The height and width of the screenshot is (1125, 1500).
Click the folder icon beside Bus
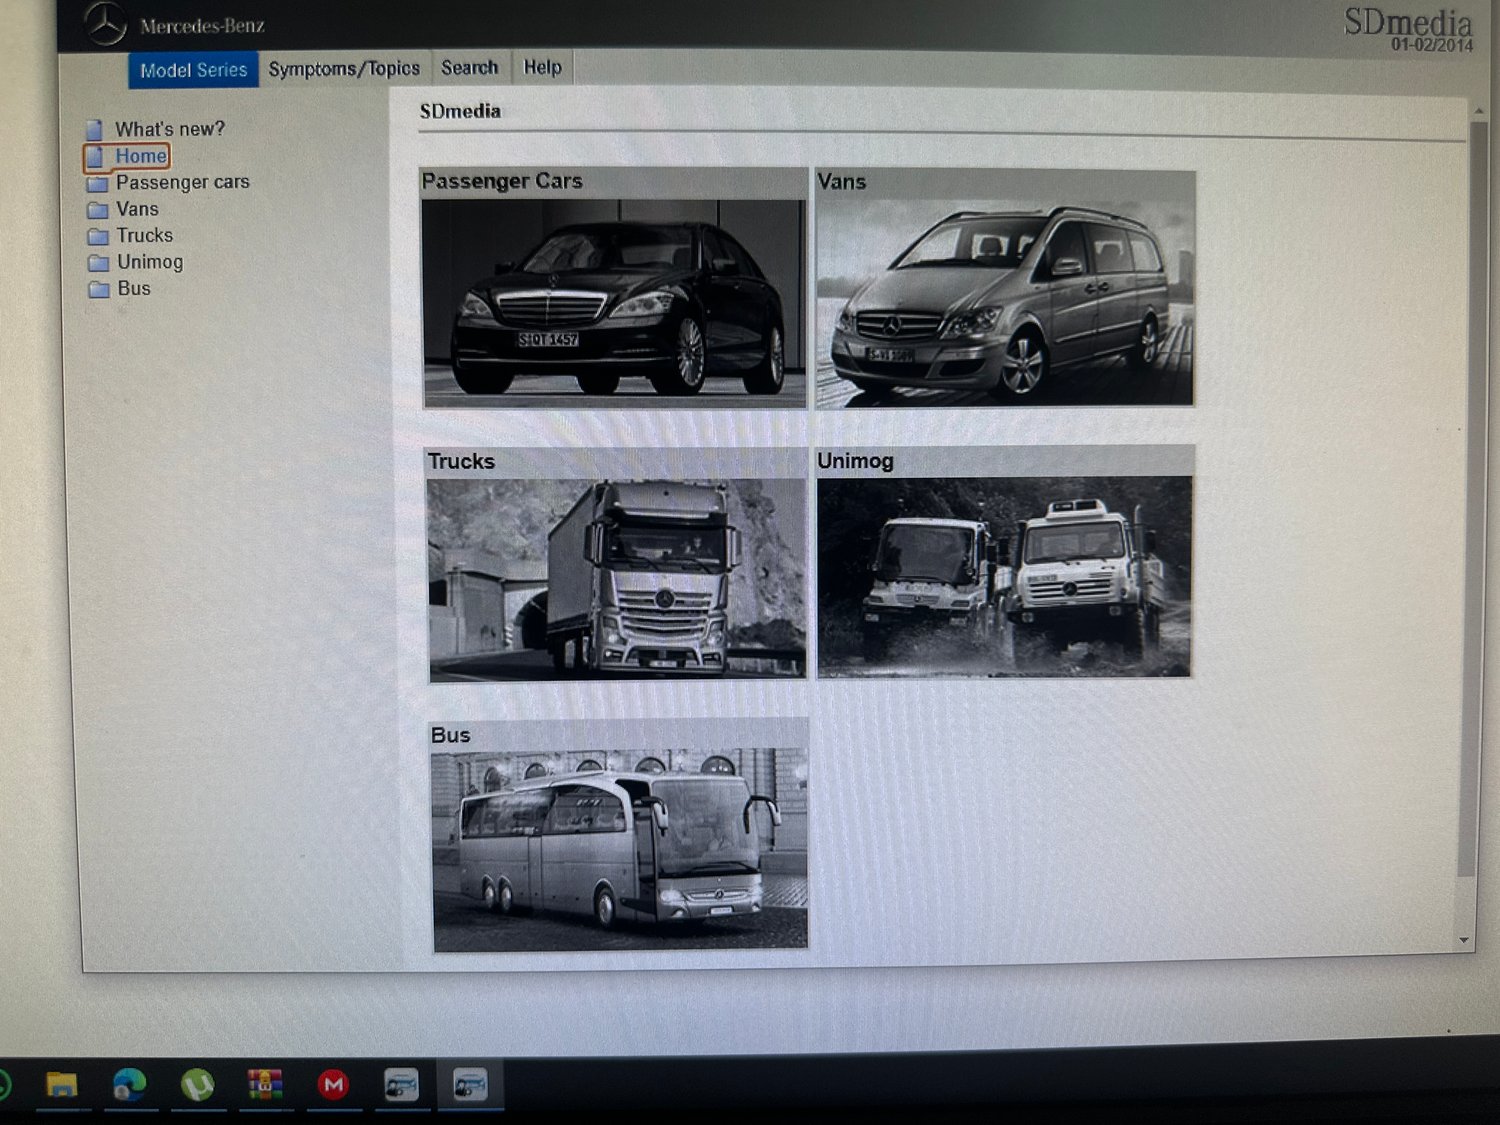(x=99, y=290)
